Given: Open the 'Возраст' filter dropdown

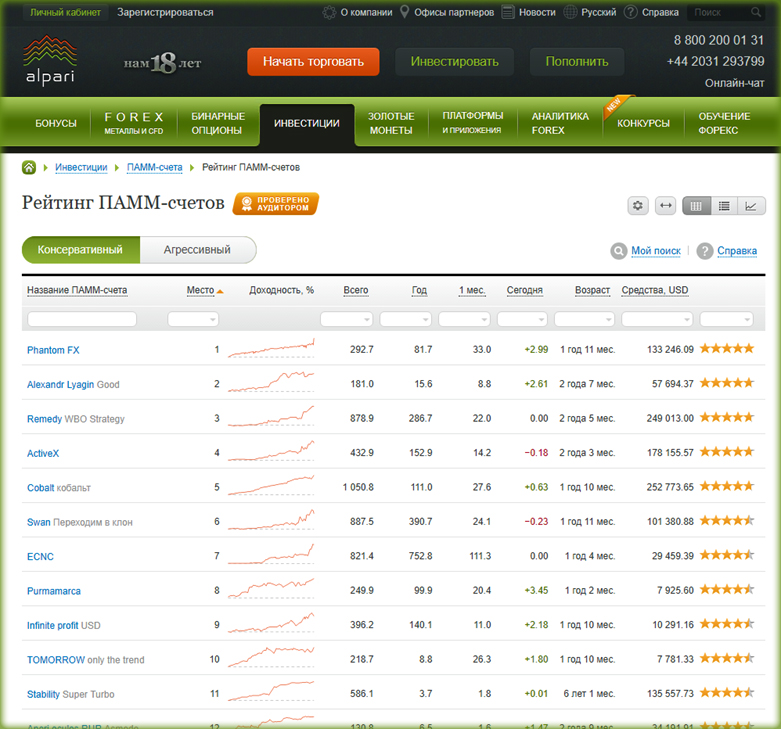Looking at the screenshot, I should (584, 319).
